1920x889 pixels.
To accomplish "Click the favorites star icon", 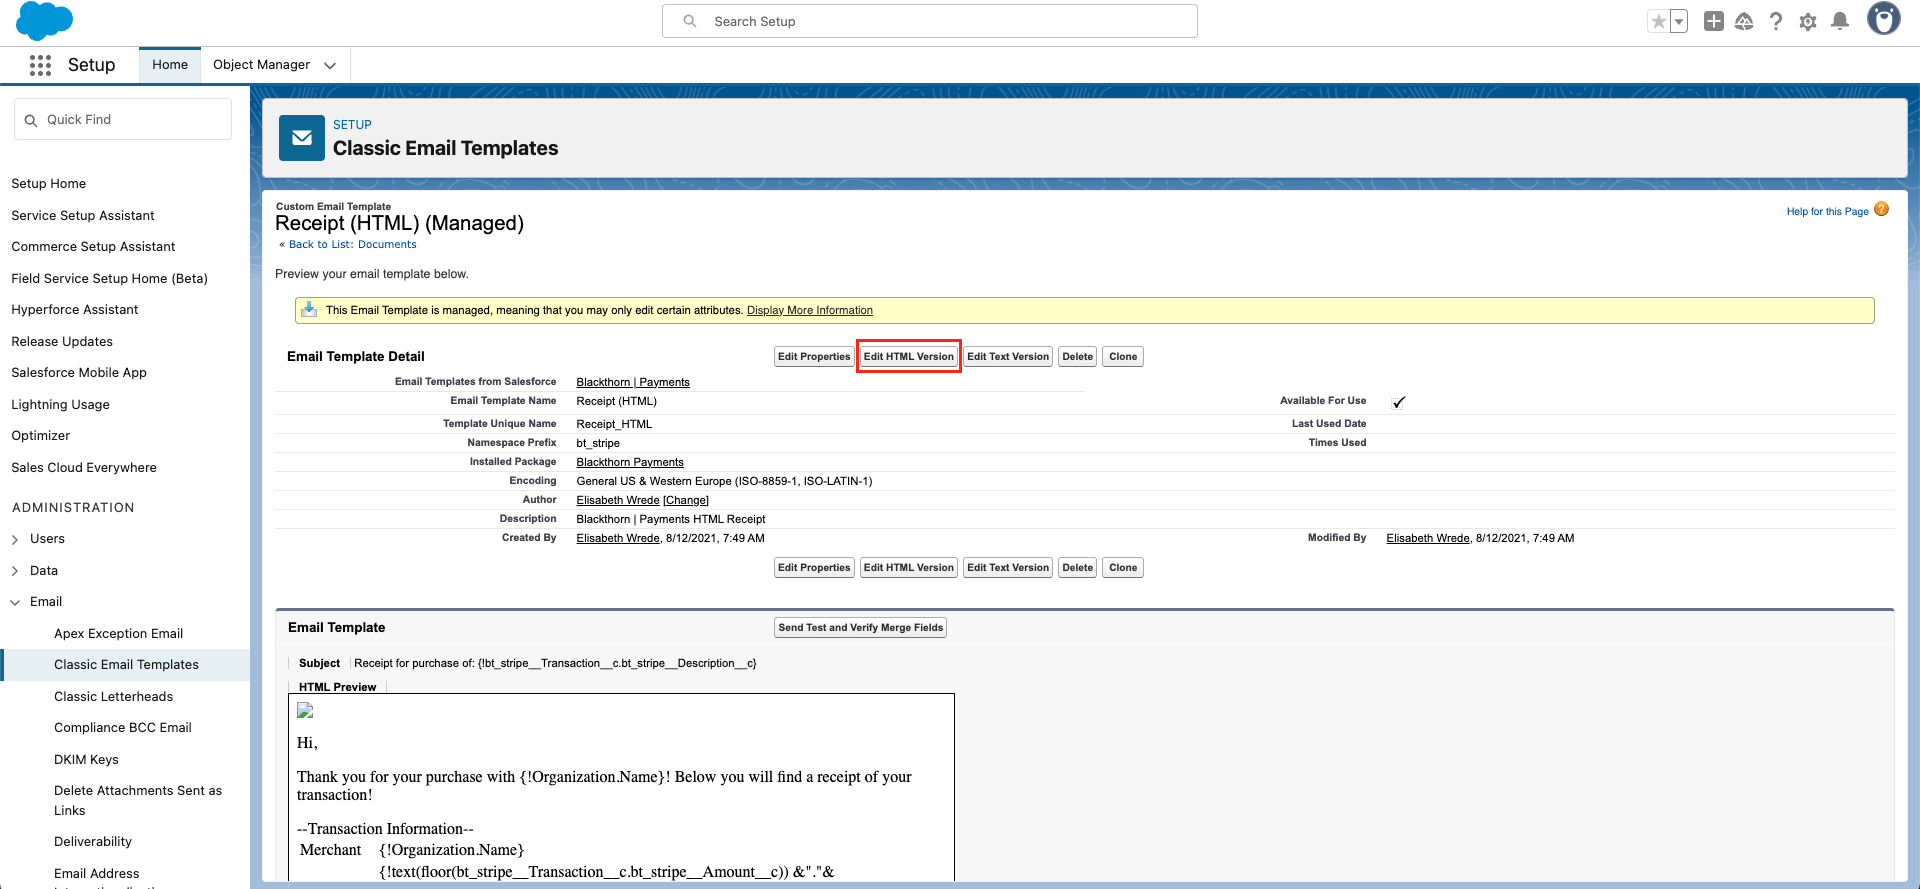I will 1659,21.
